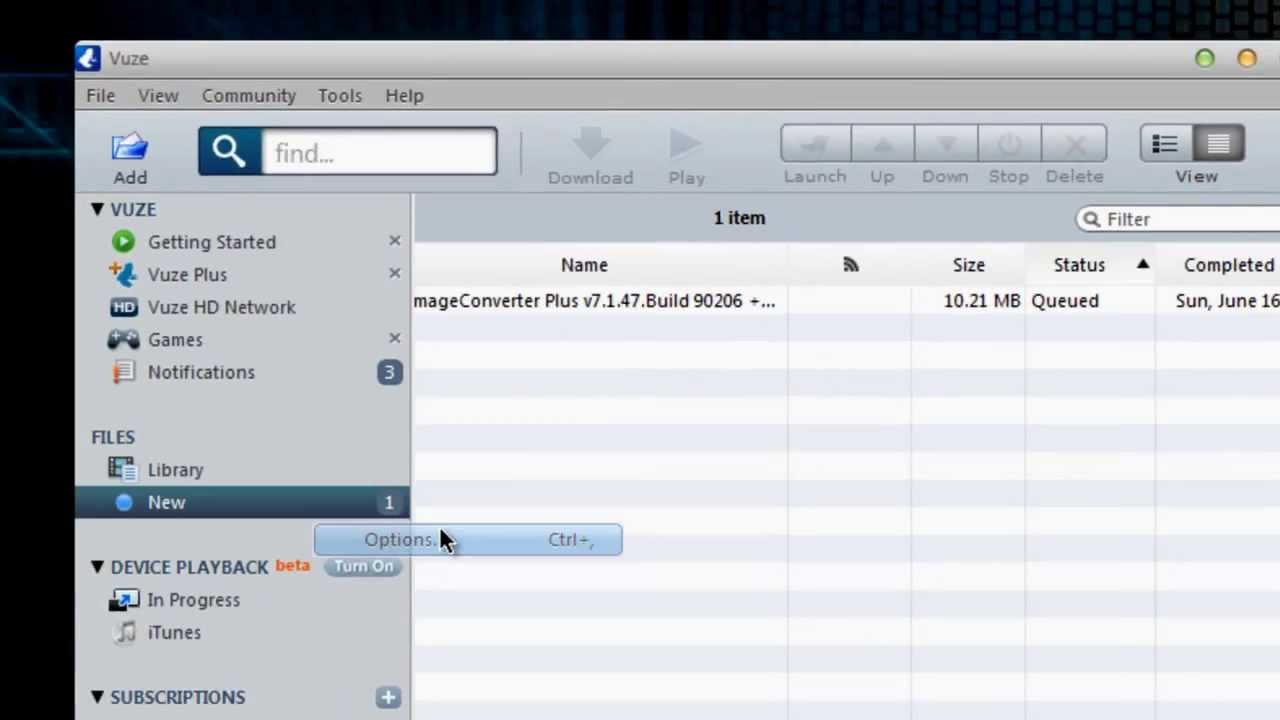The image size is (1280, 720).
Task: Turn On device playback
Action: pos(364,566)
